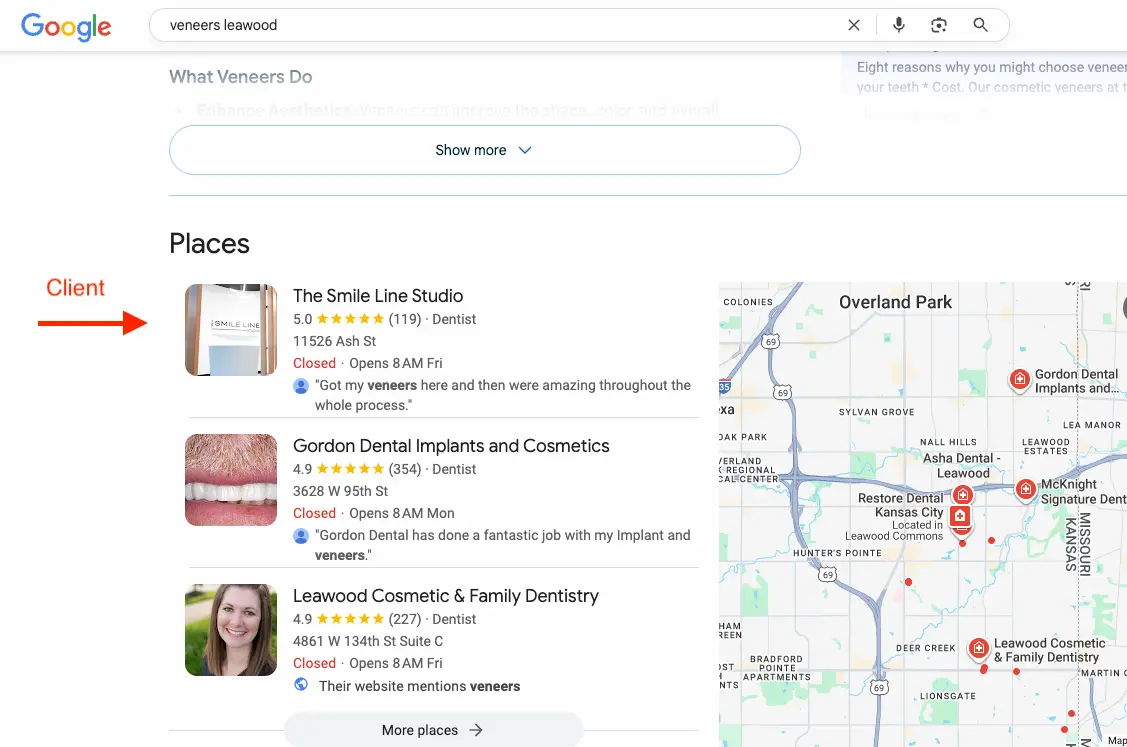This screenshot has height=747, width=1127.
Task: Start voice search with the microphone icon
Action: [898, 25]
